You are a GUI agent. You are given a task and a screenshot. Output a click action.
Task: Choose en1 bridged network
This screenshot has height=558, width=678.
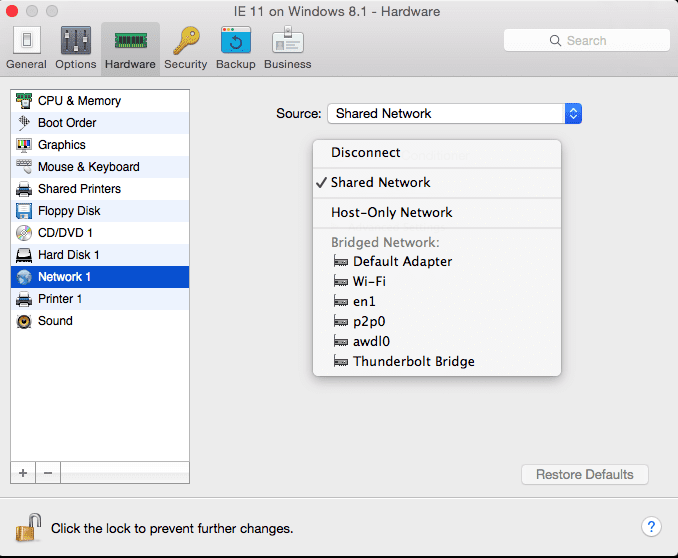pos(437,301)
